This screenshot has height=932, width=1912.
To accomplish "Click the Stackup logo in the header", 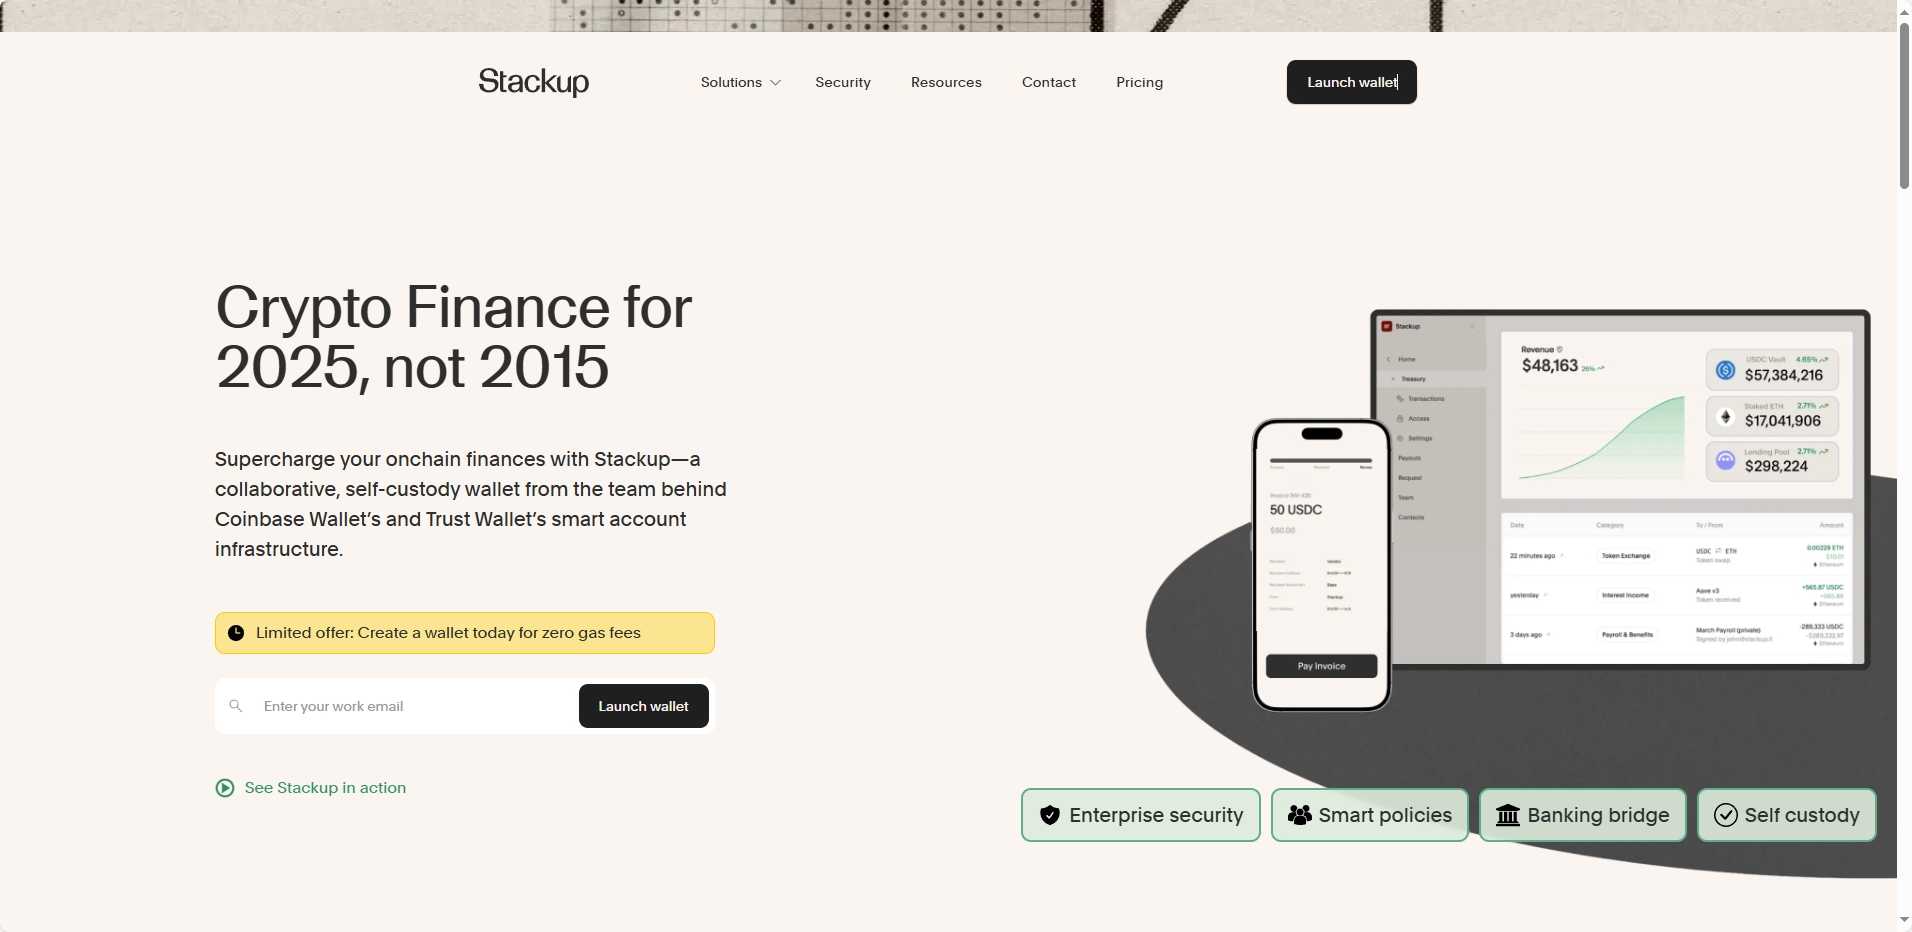I will 533,82.
